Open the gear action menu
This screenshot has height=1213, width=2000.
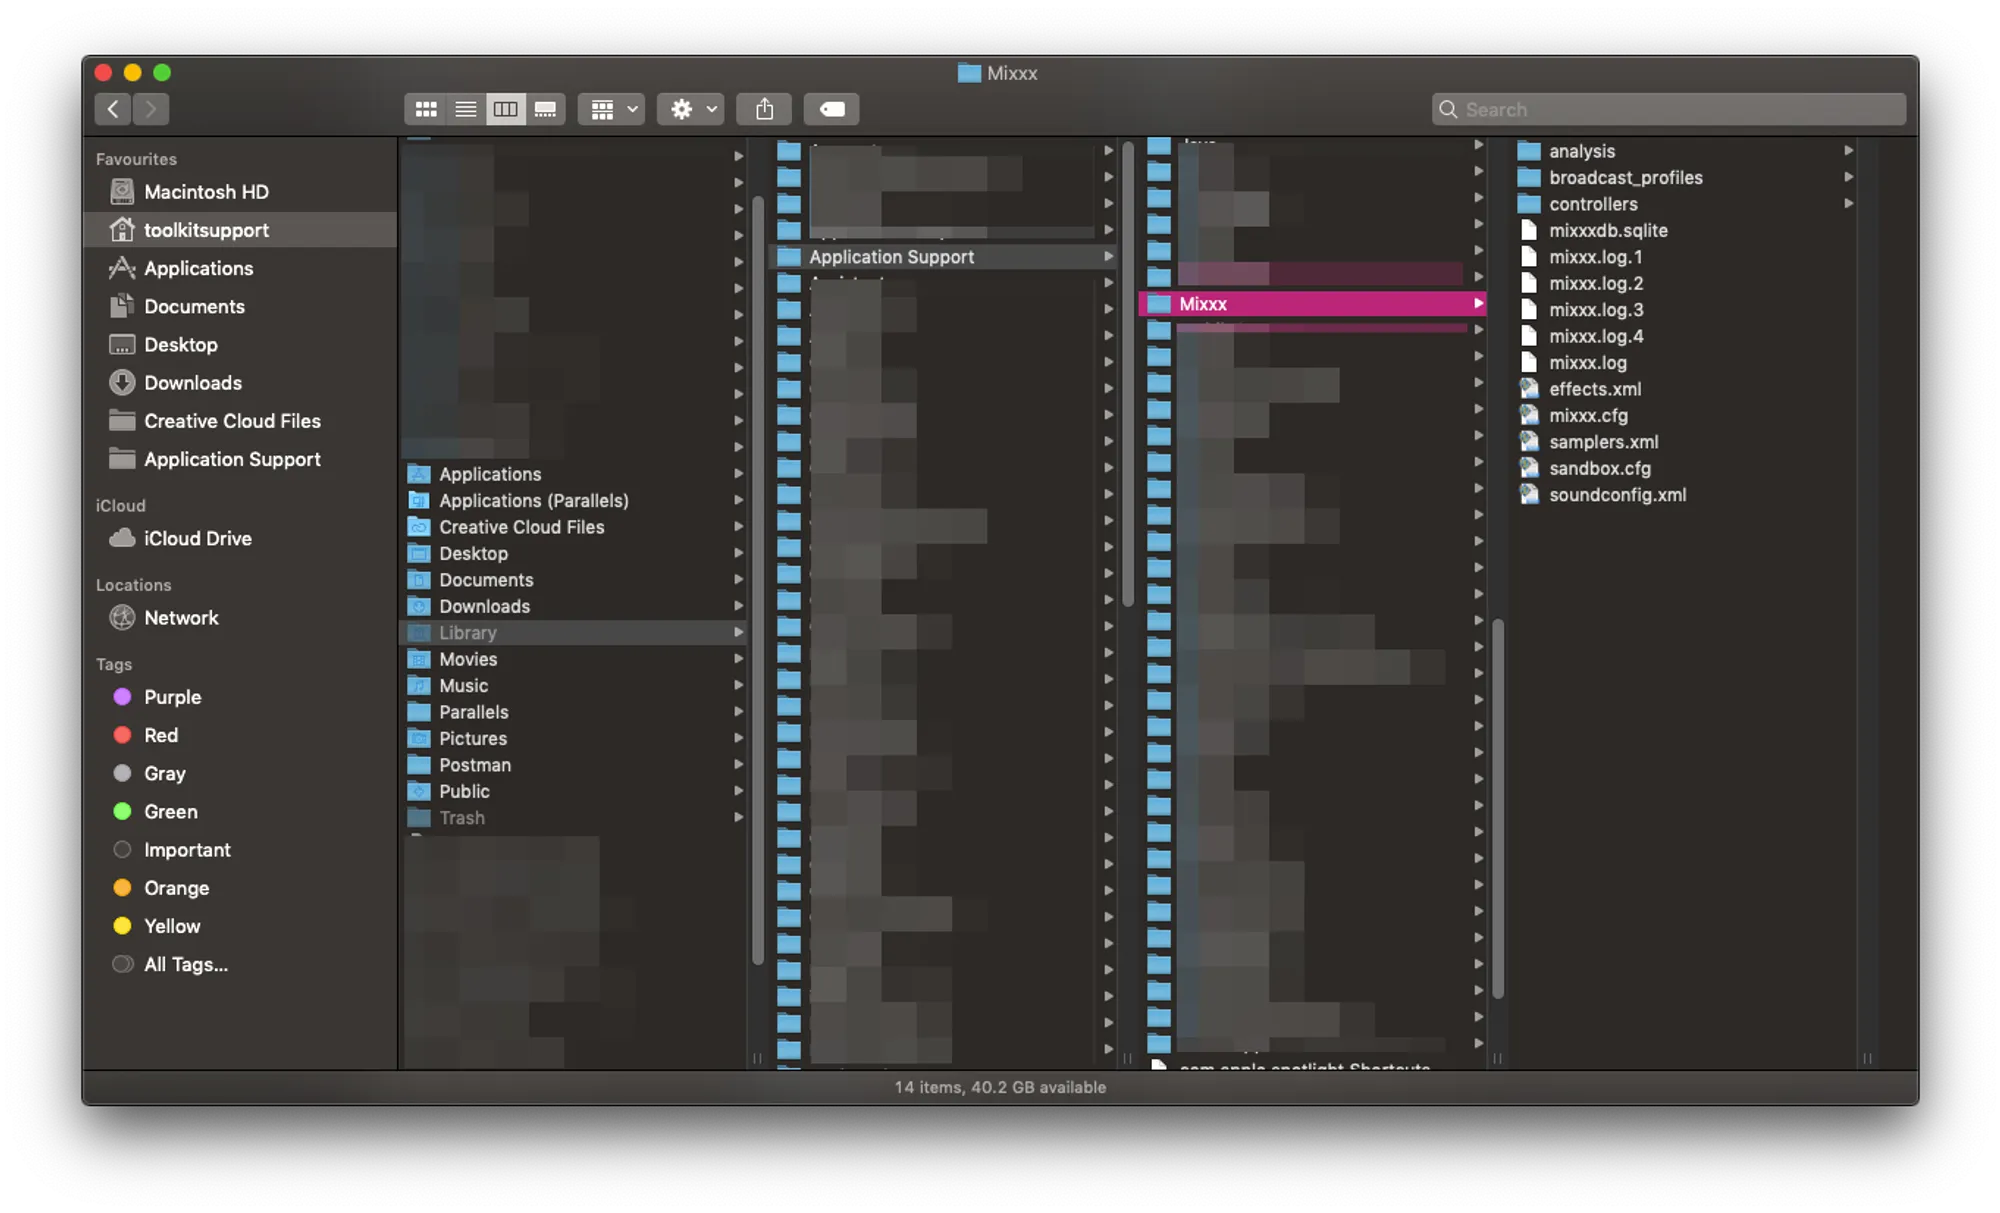point(693,109)
